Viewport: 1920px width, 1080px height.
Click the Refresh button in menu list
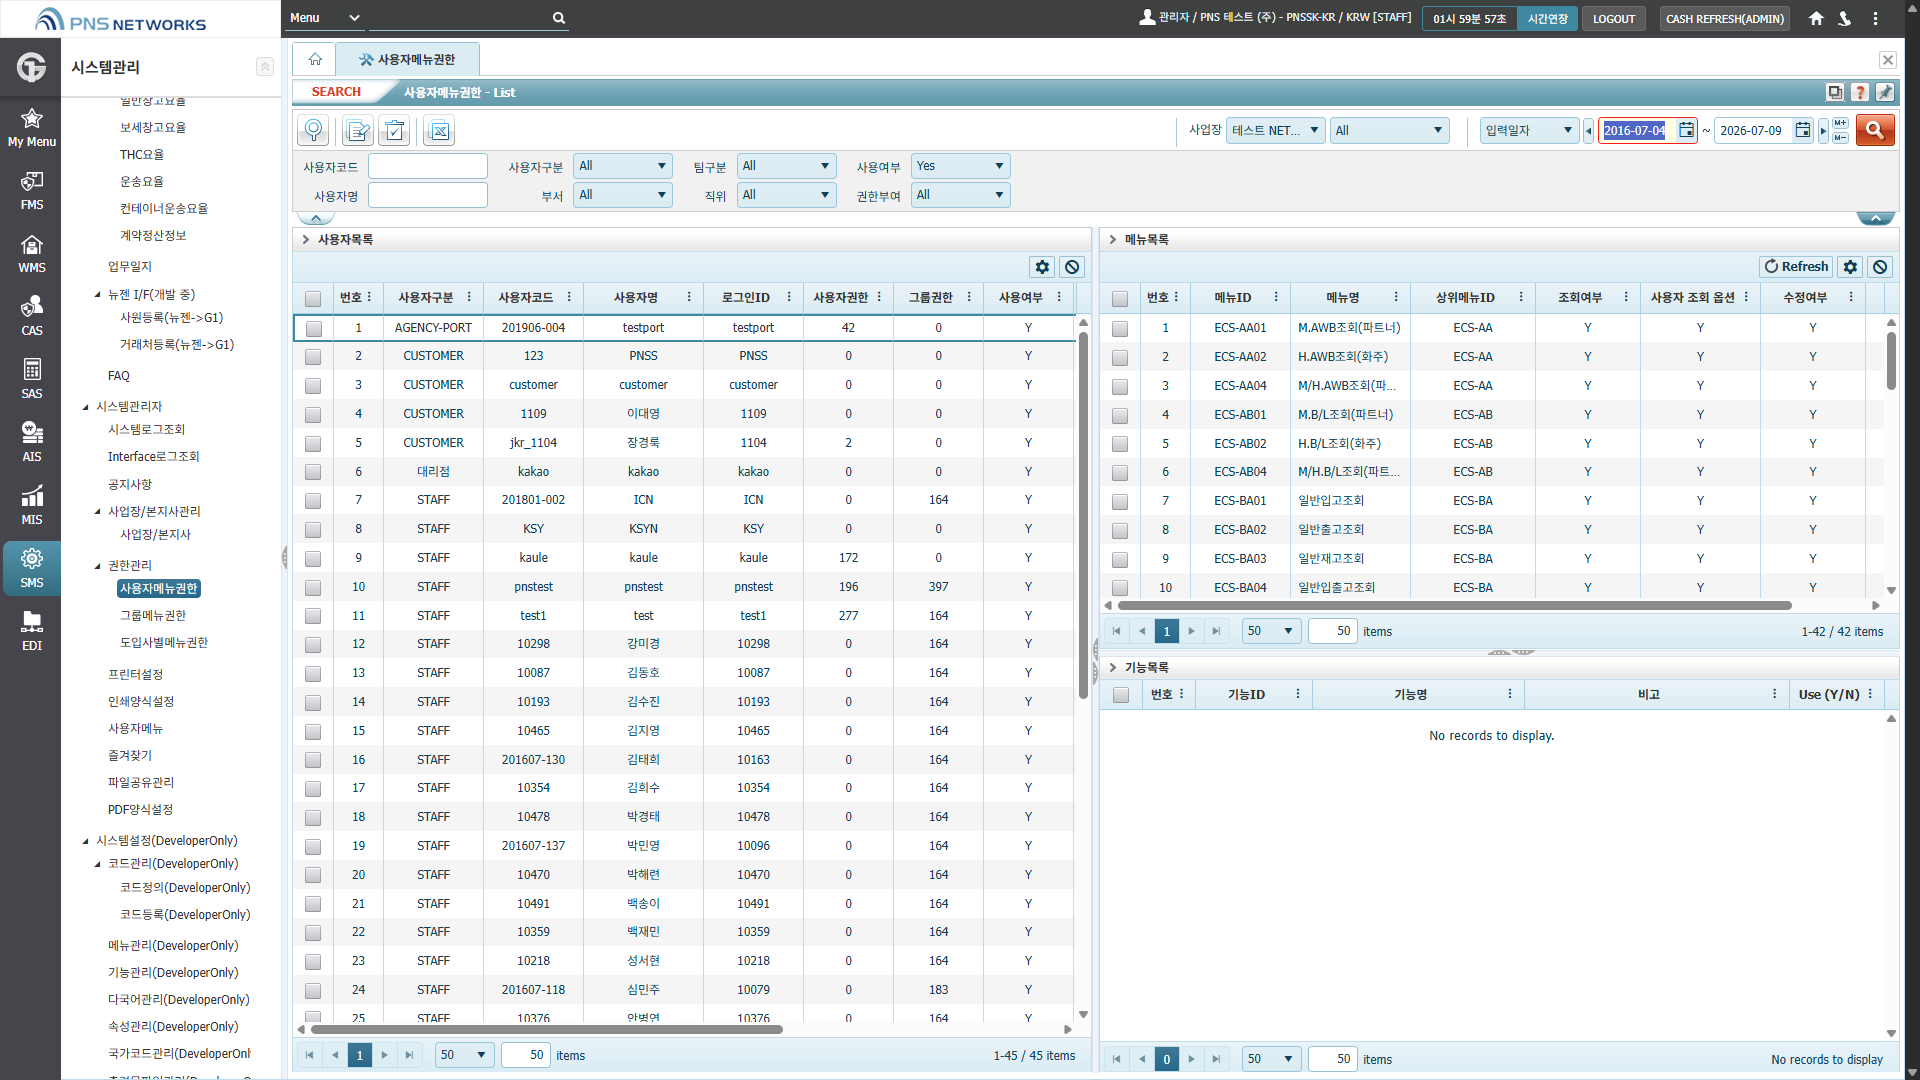[x=1796, y=267]
